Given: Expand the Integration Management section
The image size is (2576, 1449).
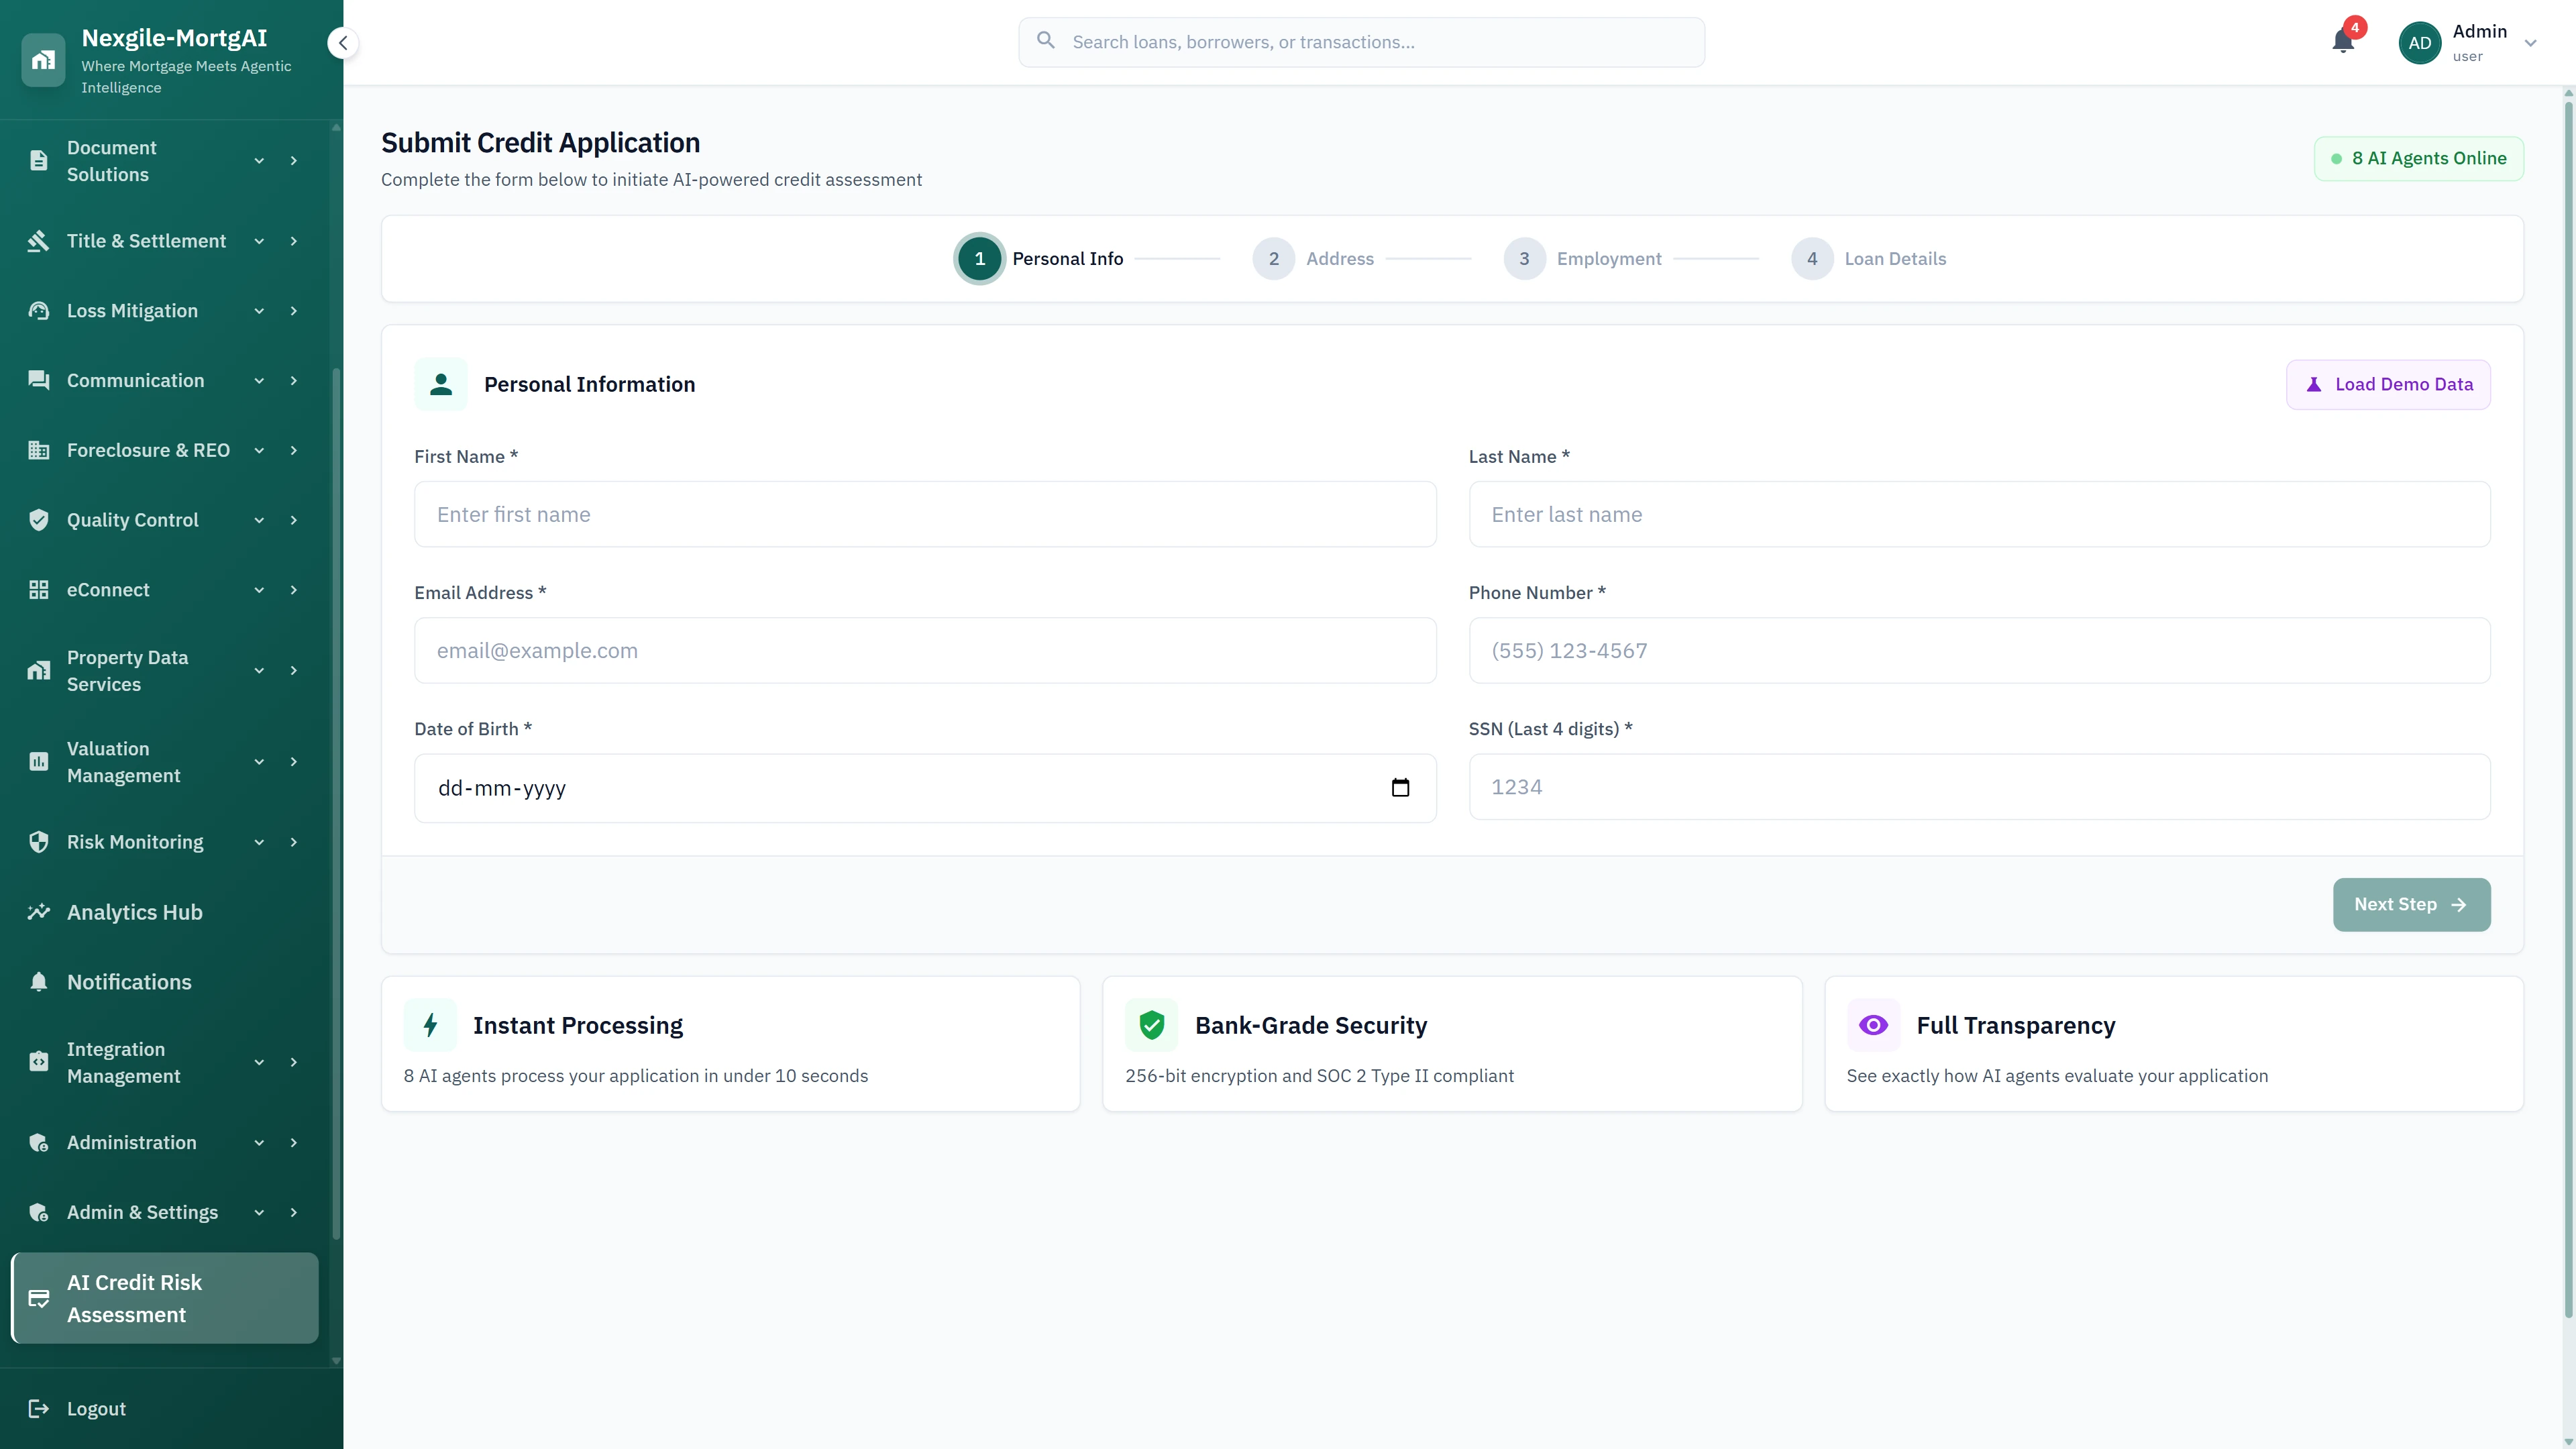Looking at the screenshot, I should 258,1062.
